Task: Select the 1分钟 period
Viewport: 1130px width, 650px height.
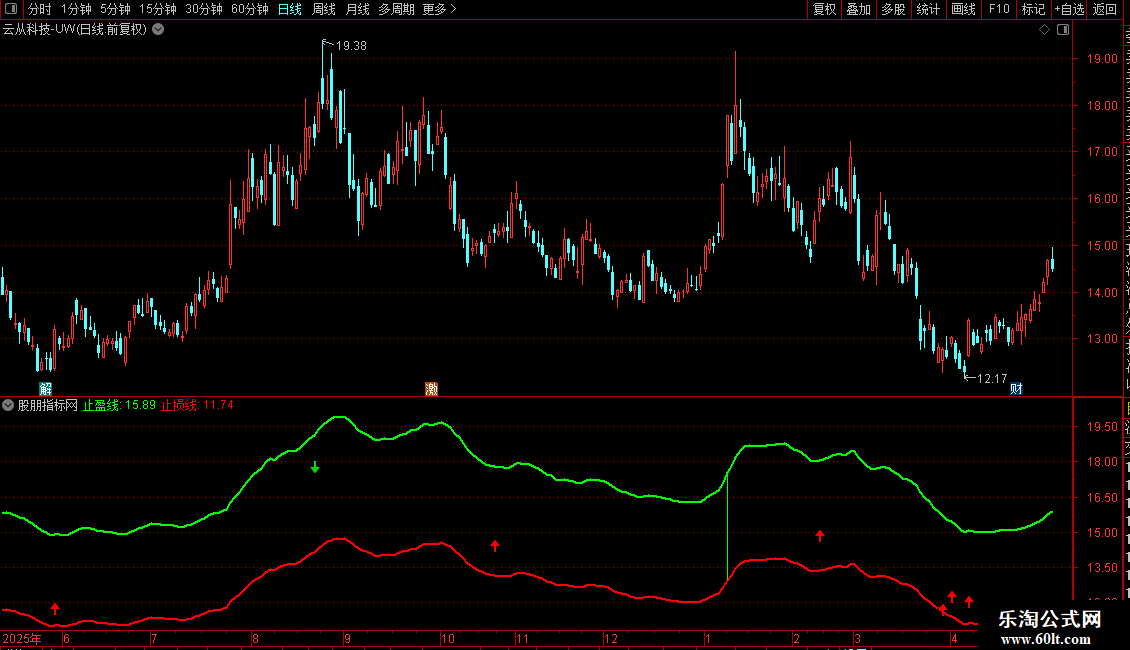Action: pos(76,9)
